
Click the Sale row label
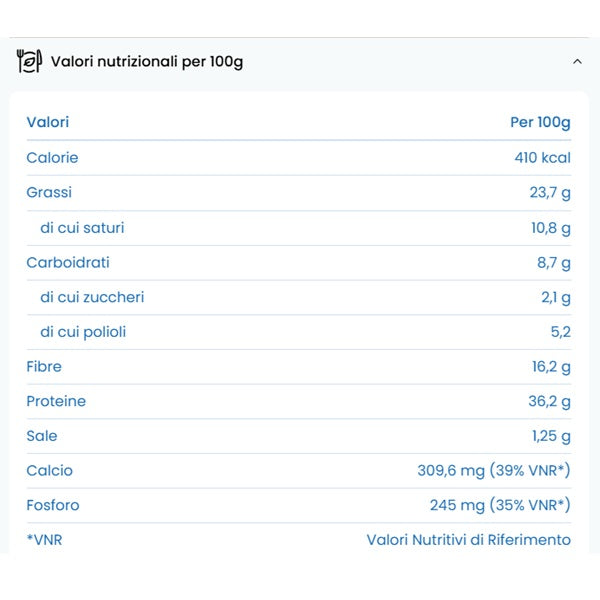point(42,435)
